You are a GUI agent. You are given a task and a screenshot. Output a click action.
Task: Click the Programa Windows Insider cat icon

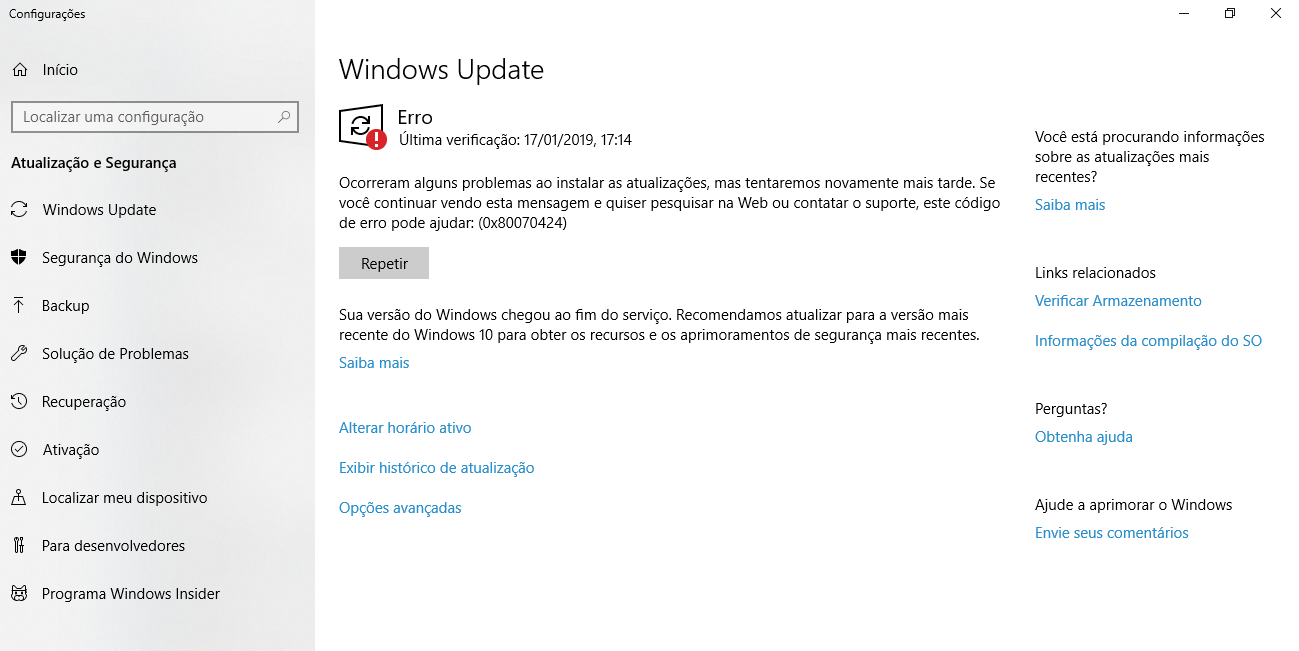click(19, 594)
